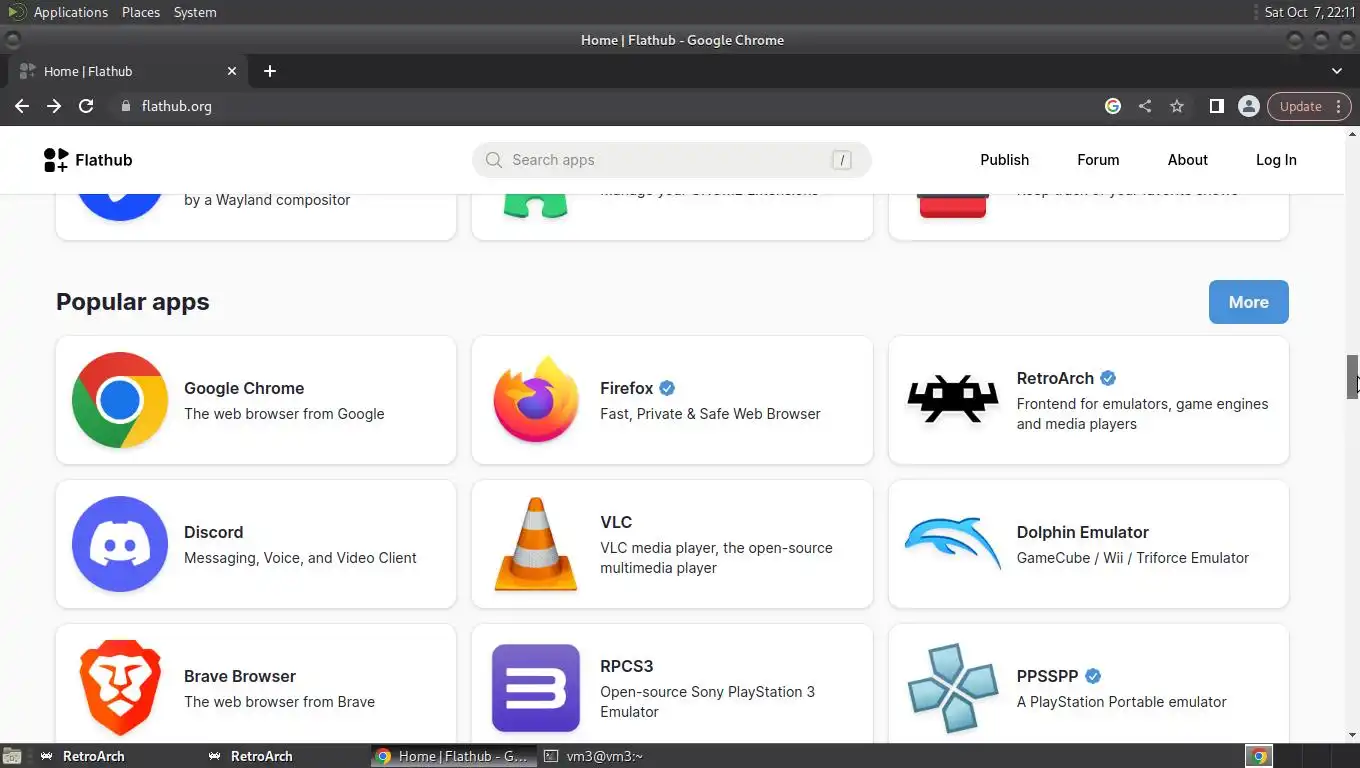Open the Google Chrome app title
The height and width of the screenshot is (768, 1360).
(x=244, y=388)
